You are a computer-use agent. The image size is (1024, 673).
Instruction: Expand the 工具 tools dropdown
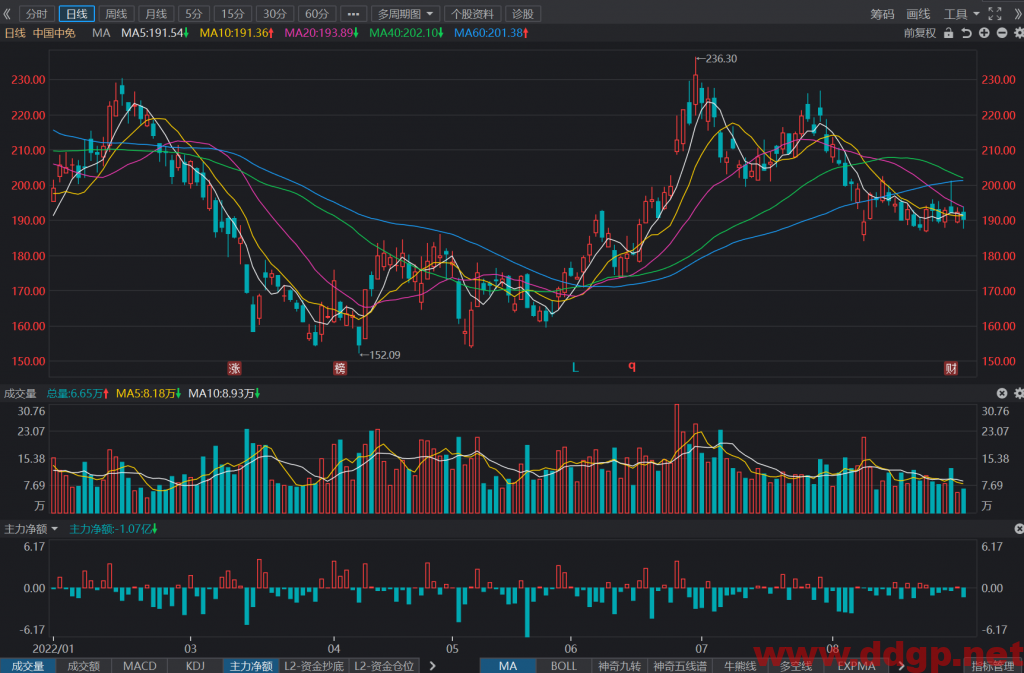pos(961,14)
